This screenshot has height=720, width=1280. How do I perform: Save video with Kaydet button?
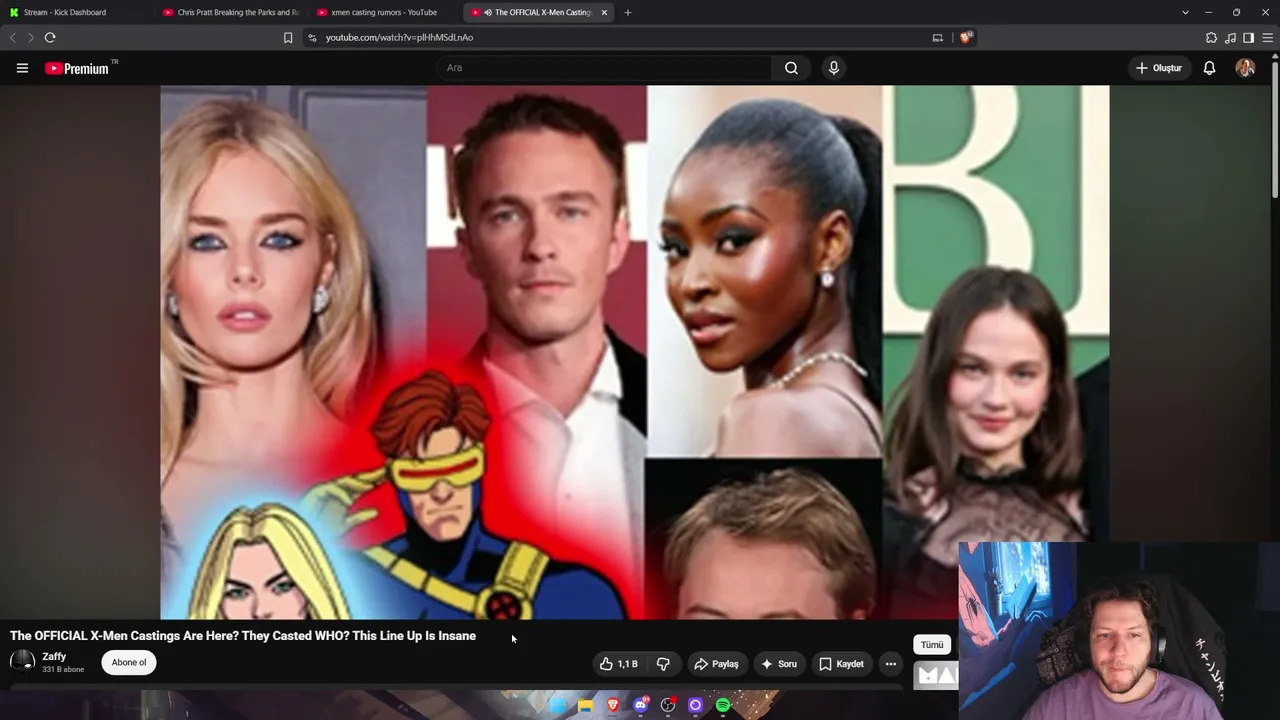tap(841, 664)
